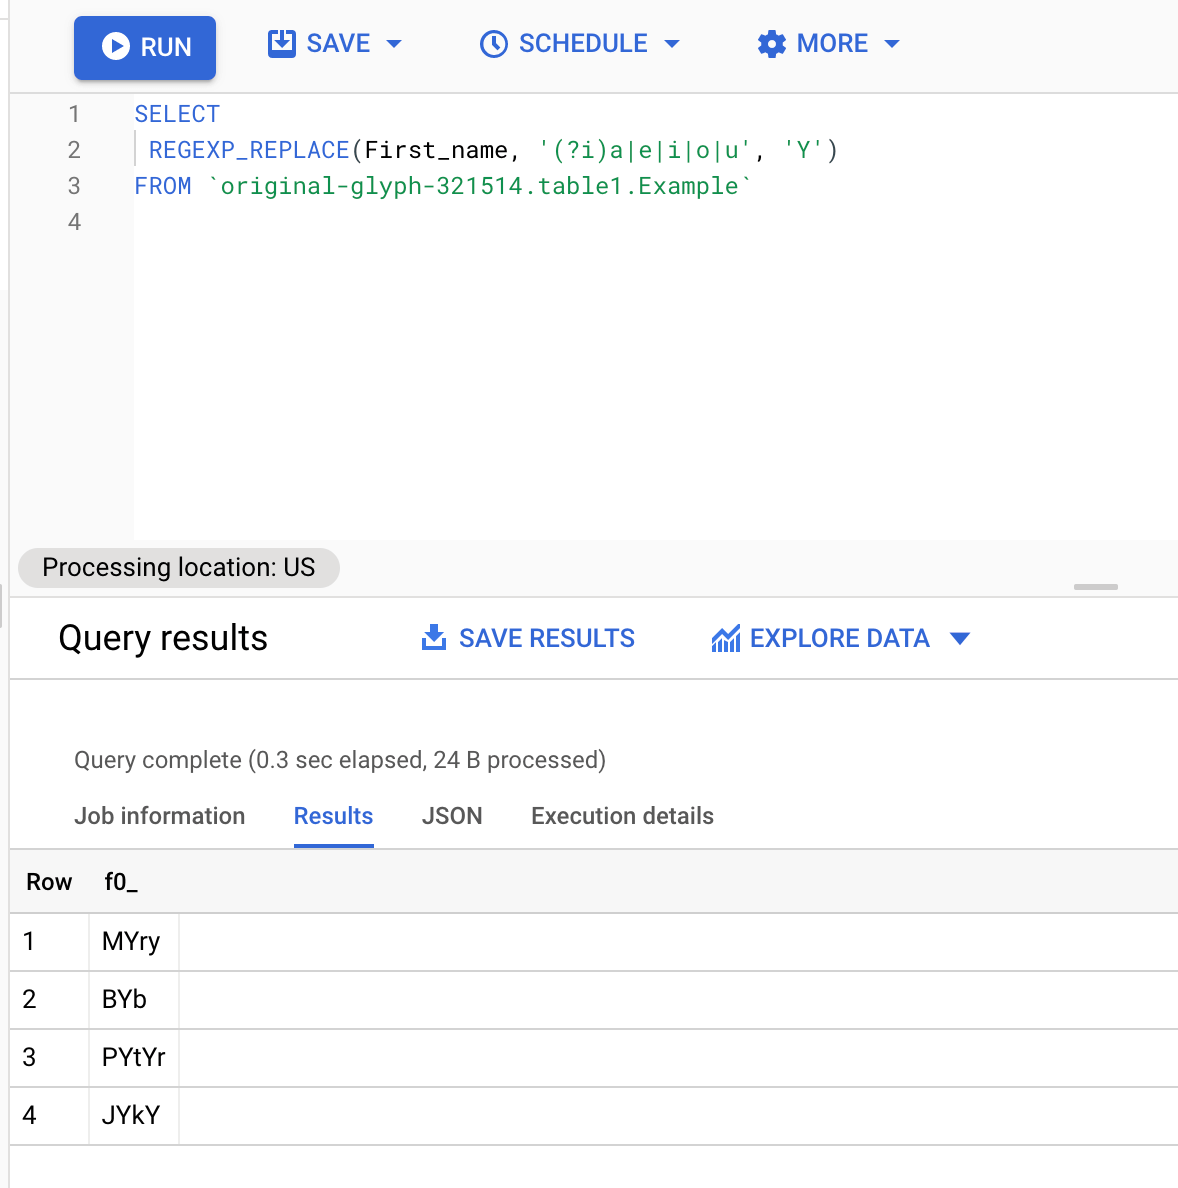Click the download icon beside SAVE RESULTS
Viewport: 1178px width, 1188px height.
433,637
